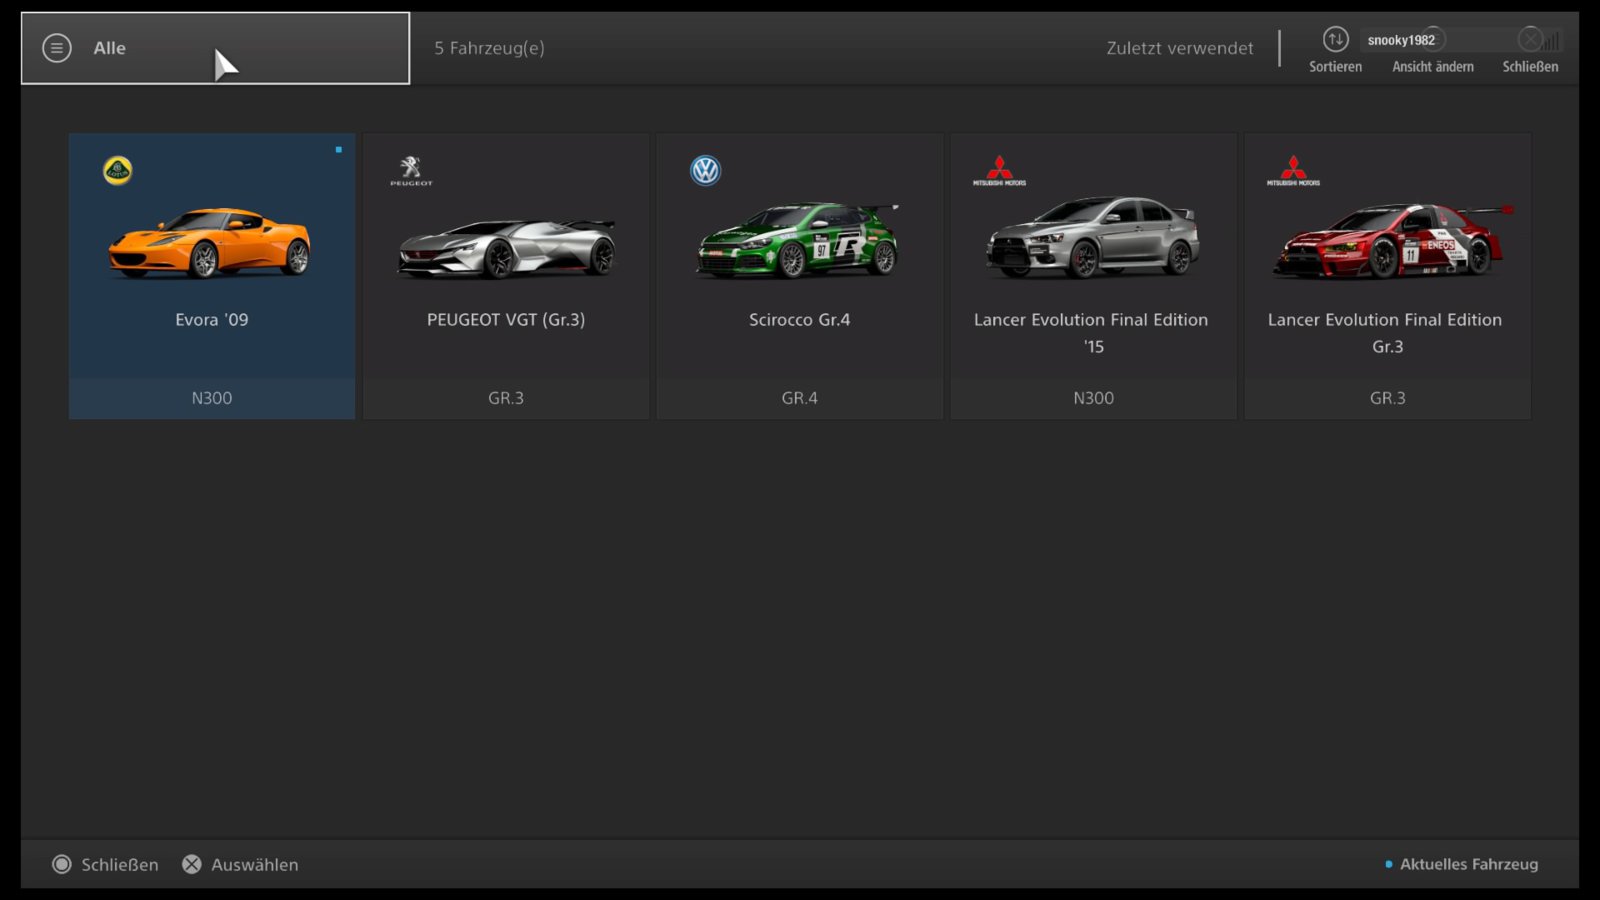1600x900 pixels.
Task: Click the Volkswagen logo on the Scirocco card
Action: point(705,170)
